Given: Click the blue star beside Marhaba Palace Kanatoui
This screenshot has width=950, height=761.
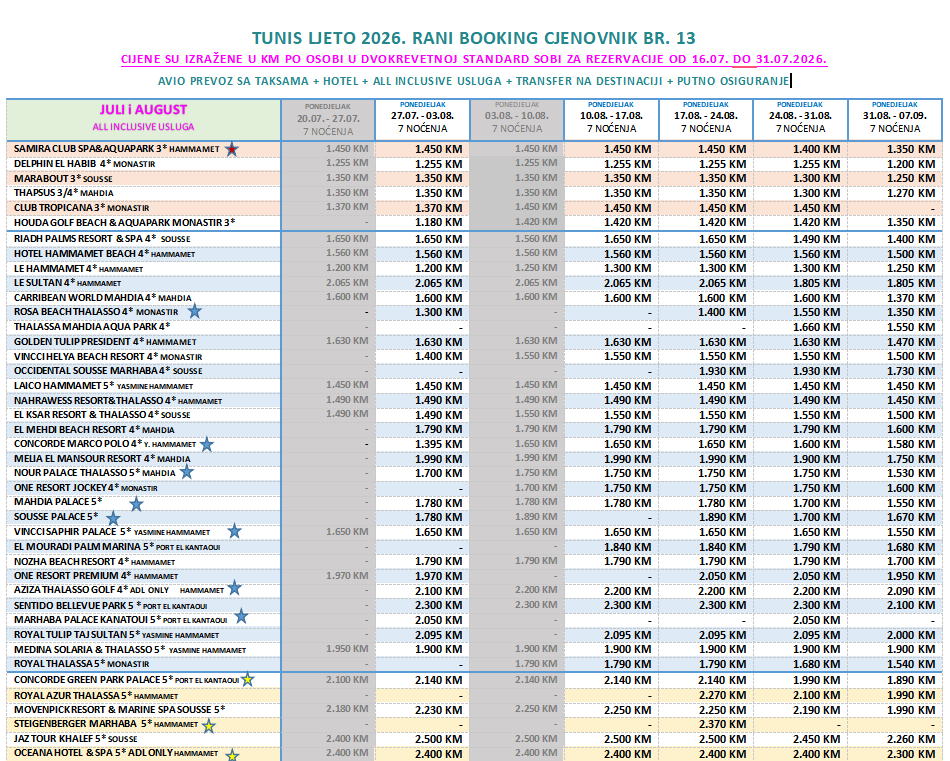Looking at the screenshot, I should [x=241, y=616].
